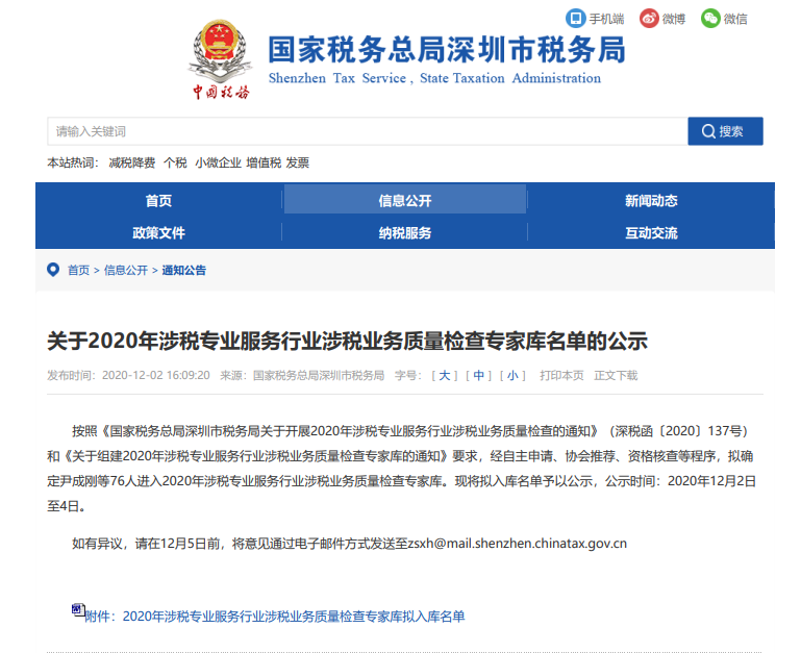Set font size to medium (中)
The width and height of the screenshot is (802, 654).
(x=479, y=375)
